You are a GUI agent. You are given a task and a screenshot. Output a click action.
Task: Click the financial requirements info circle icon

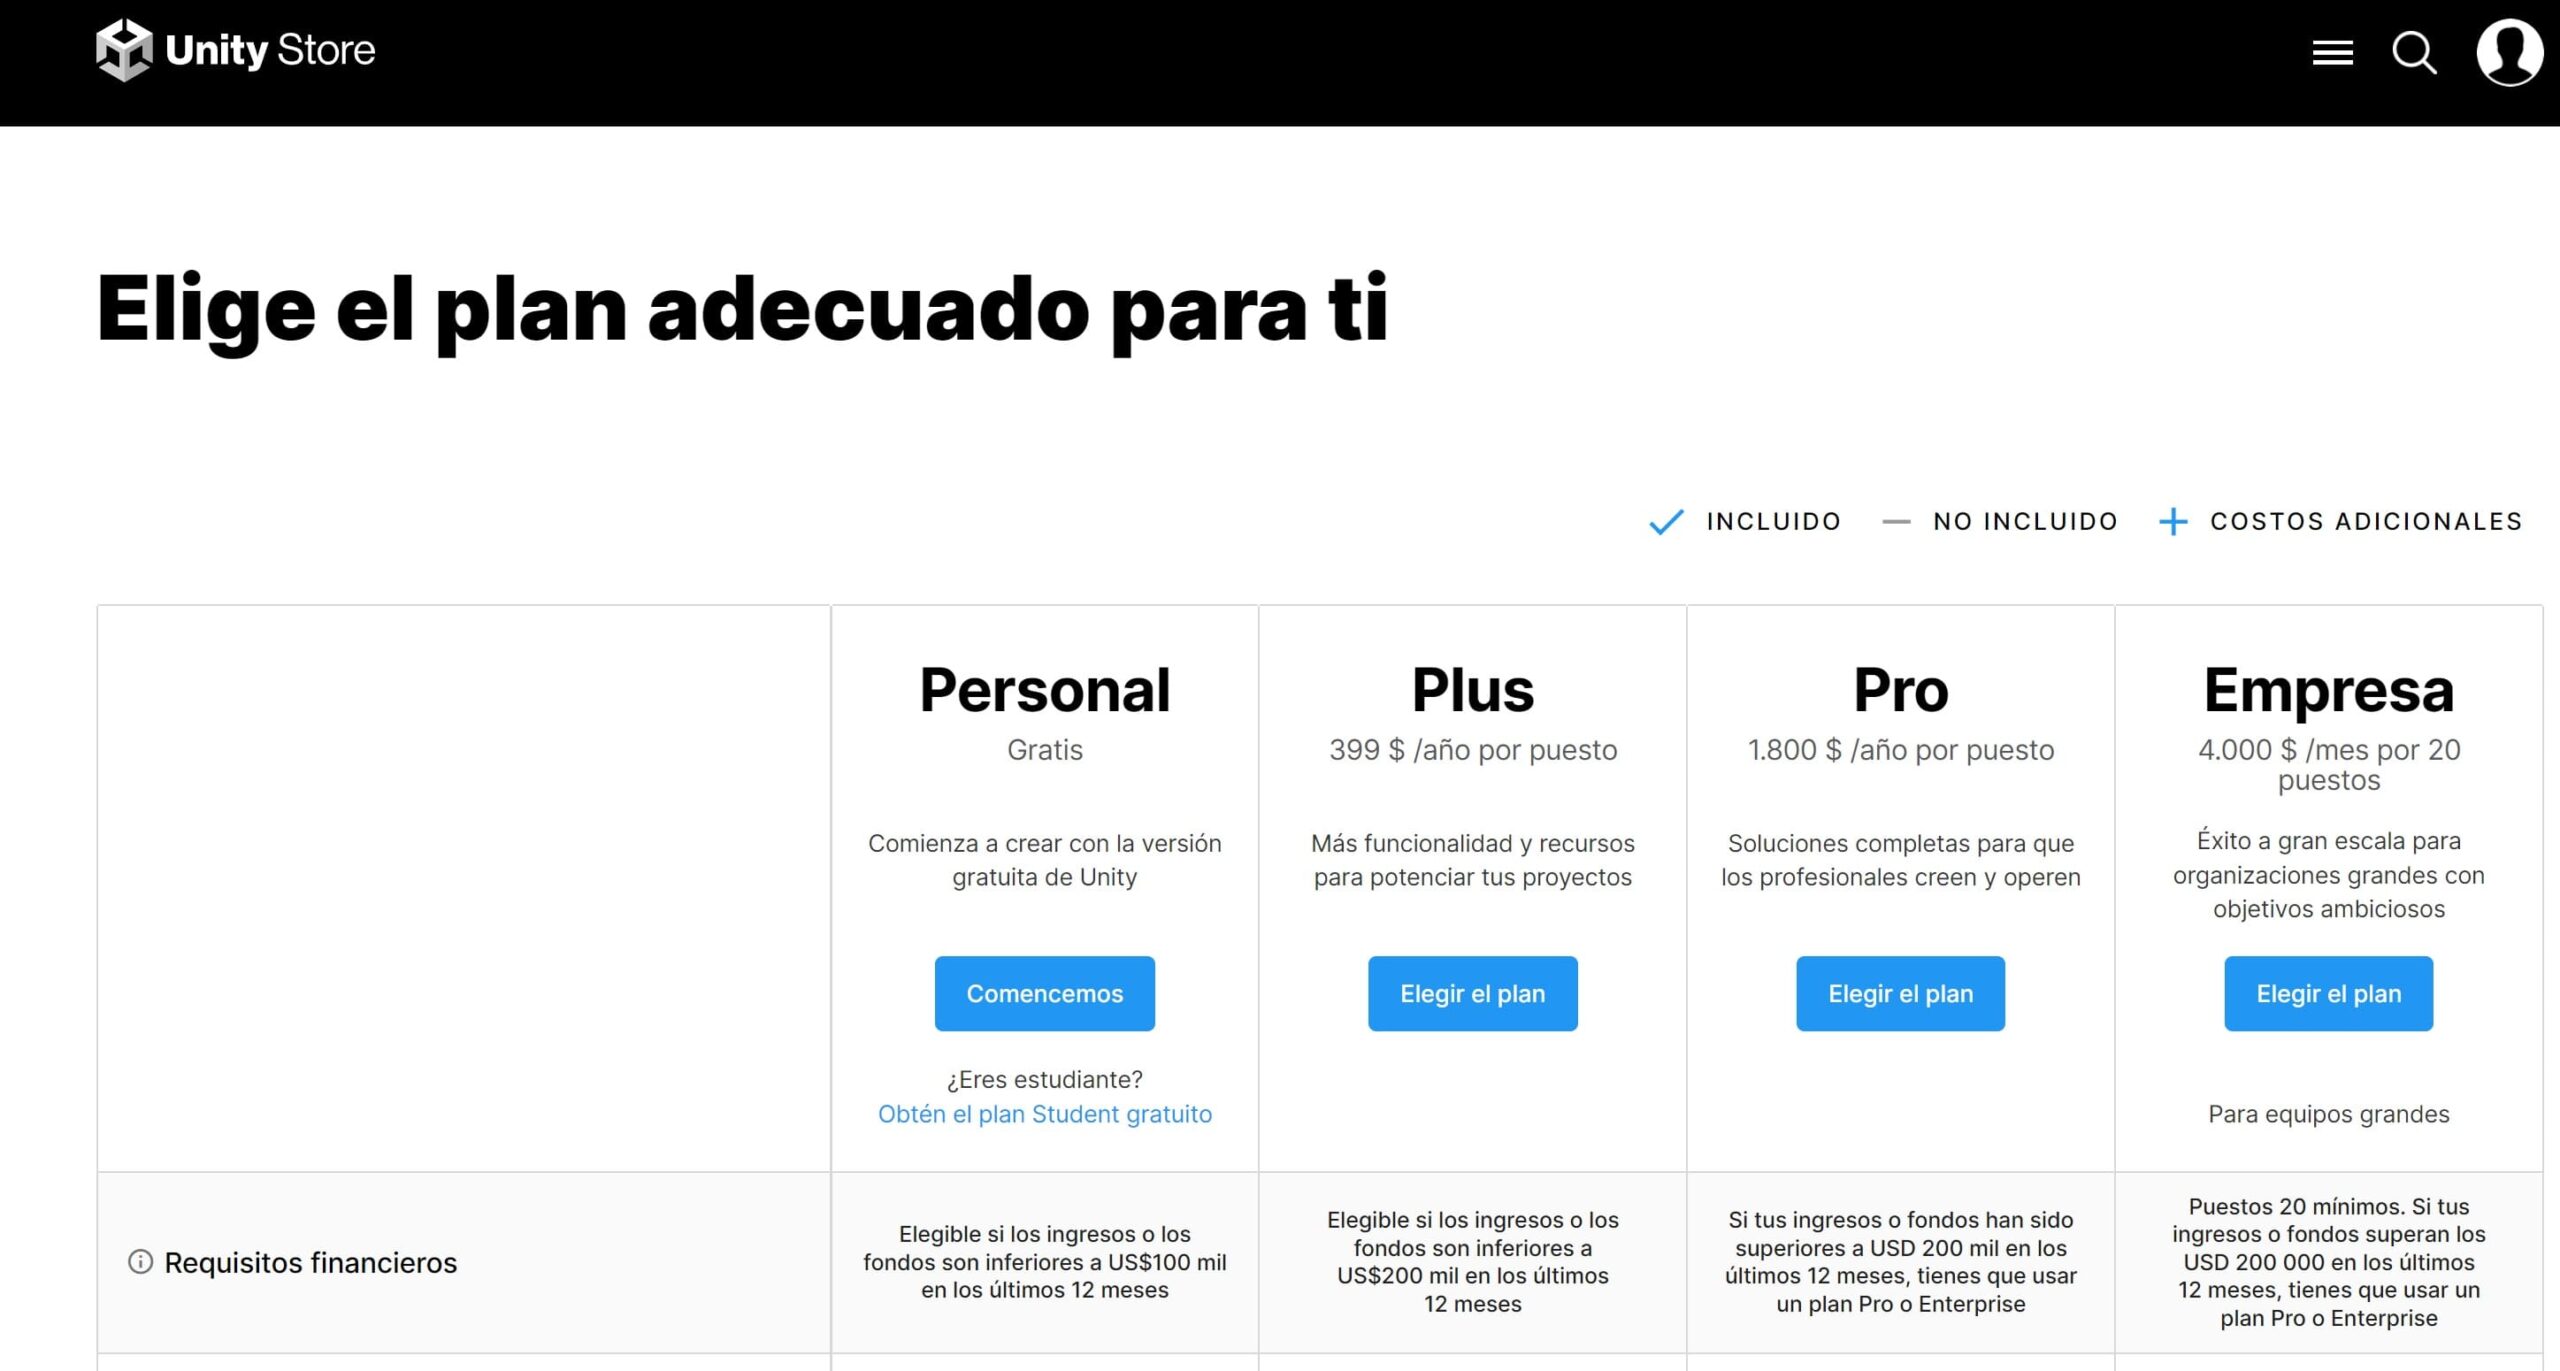click(x=141, y=1261)
